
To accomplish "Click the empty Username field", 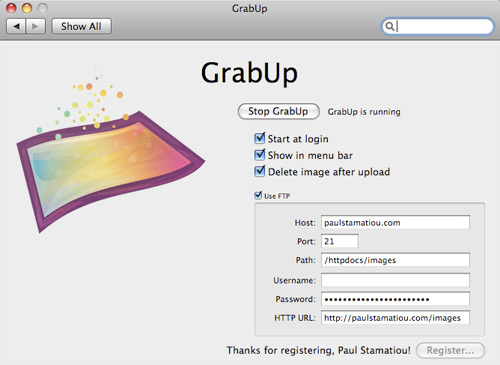I will (395, 280).
